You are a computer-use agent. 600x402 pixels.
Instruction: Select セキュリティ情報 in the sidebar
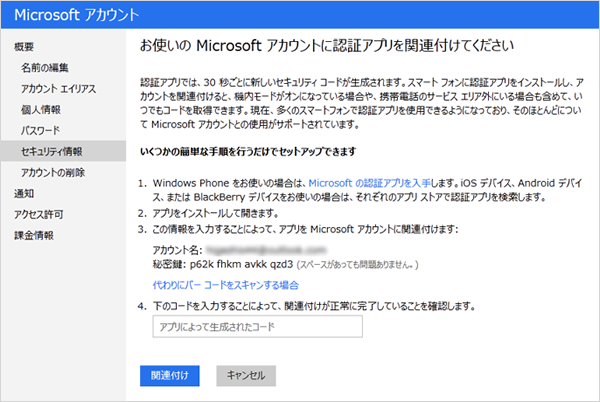coord(63,151)
